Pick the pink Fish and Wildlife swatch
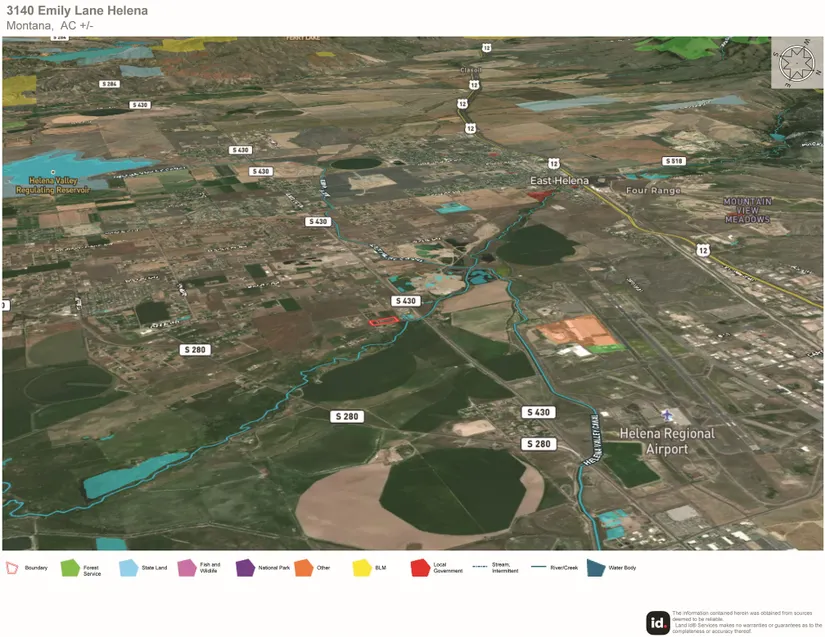The width and height of the screenshot is (825, 637). click(x=186, y=568)
